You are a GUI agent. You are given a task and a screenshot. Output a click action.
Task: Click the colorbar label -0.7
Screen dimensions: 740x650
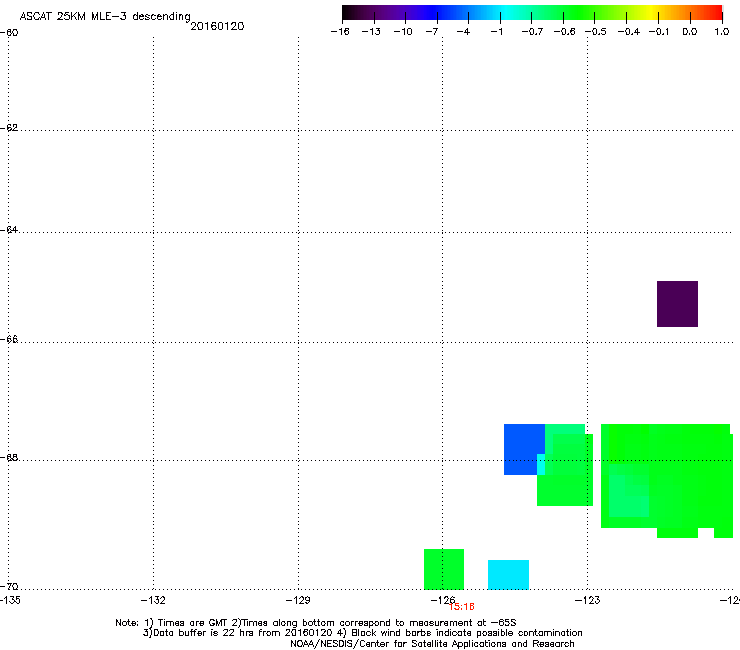pyautogui.click(x=532, y=32)
